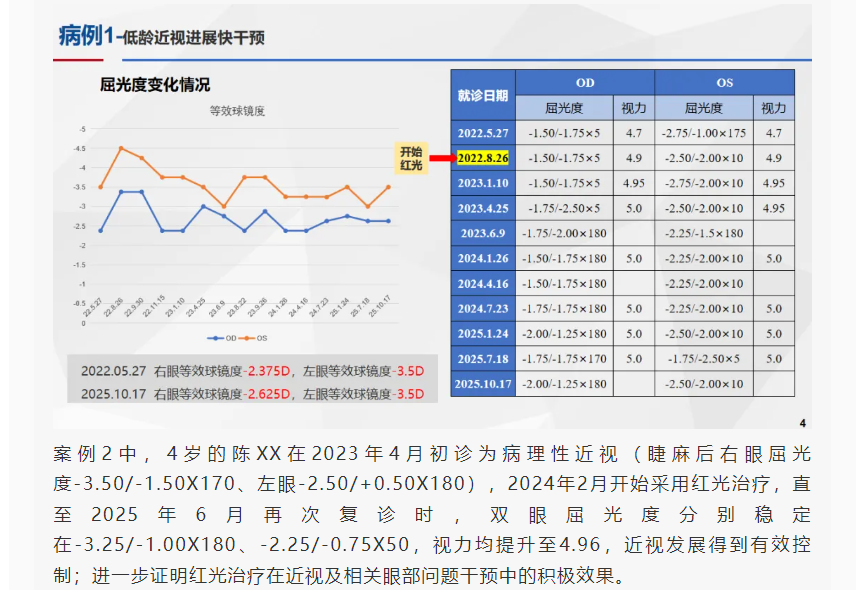The image size is (866, 590).
Task: Click the 2023.6.9 date row header
Action: pos(483,233)
